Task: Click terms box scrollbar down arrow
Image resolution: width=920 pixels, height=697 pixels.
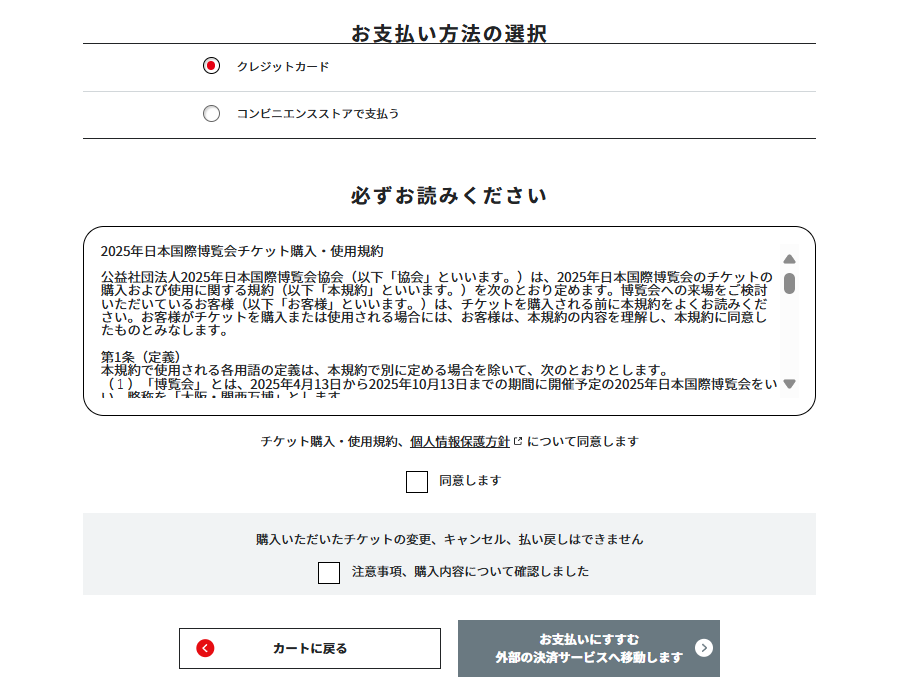Action: click(789, 384)
